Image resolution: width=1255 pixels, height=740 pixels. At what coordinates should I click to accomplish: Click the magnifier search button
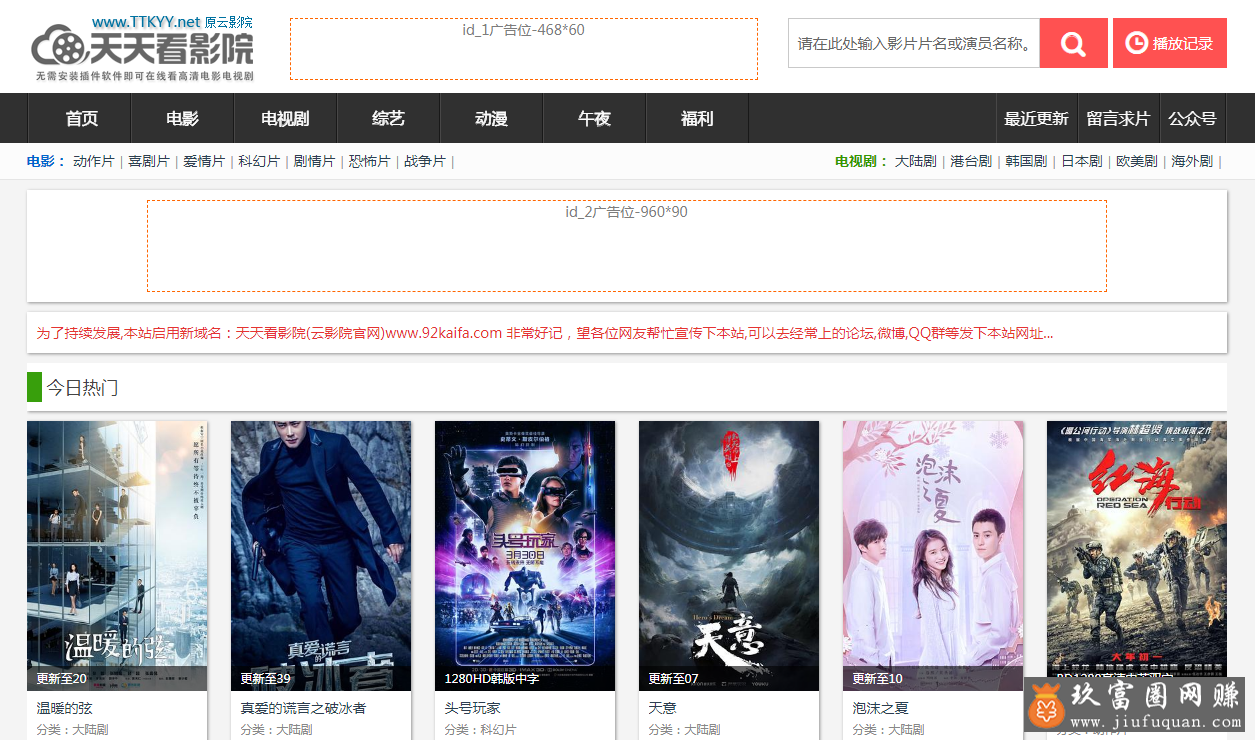(x=1073, y=43)
